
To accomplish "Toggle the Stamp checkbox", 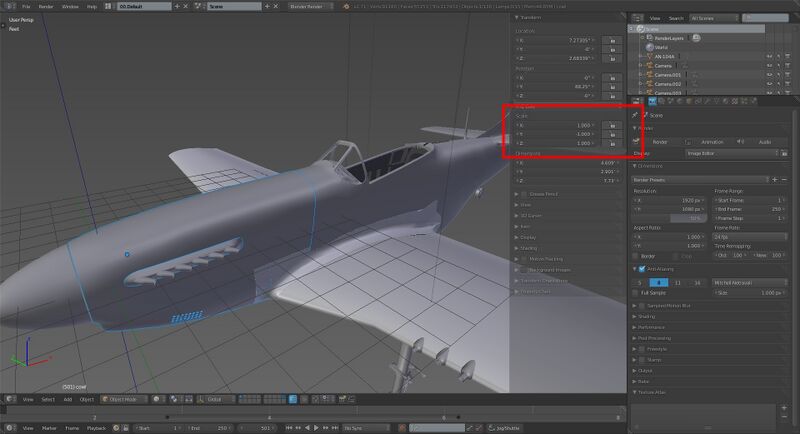I will (x=642, y=360).
